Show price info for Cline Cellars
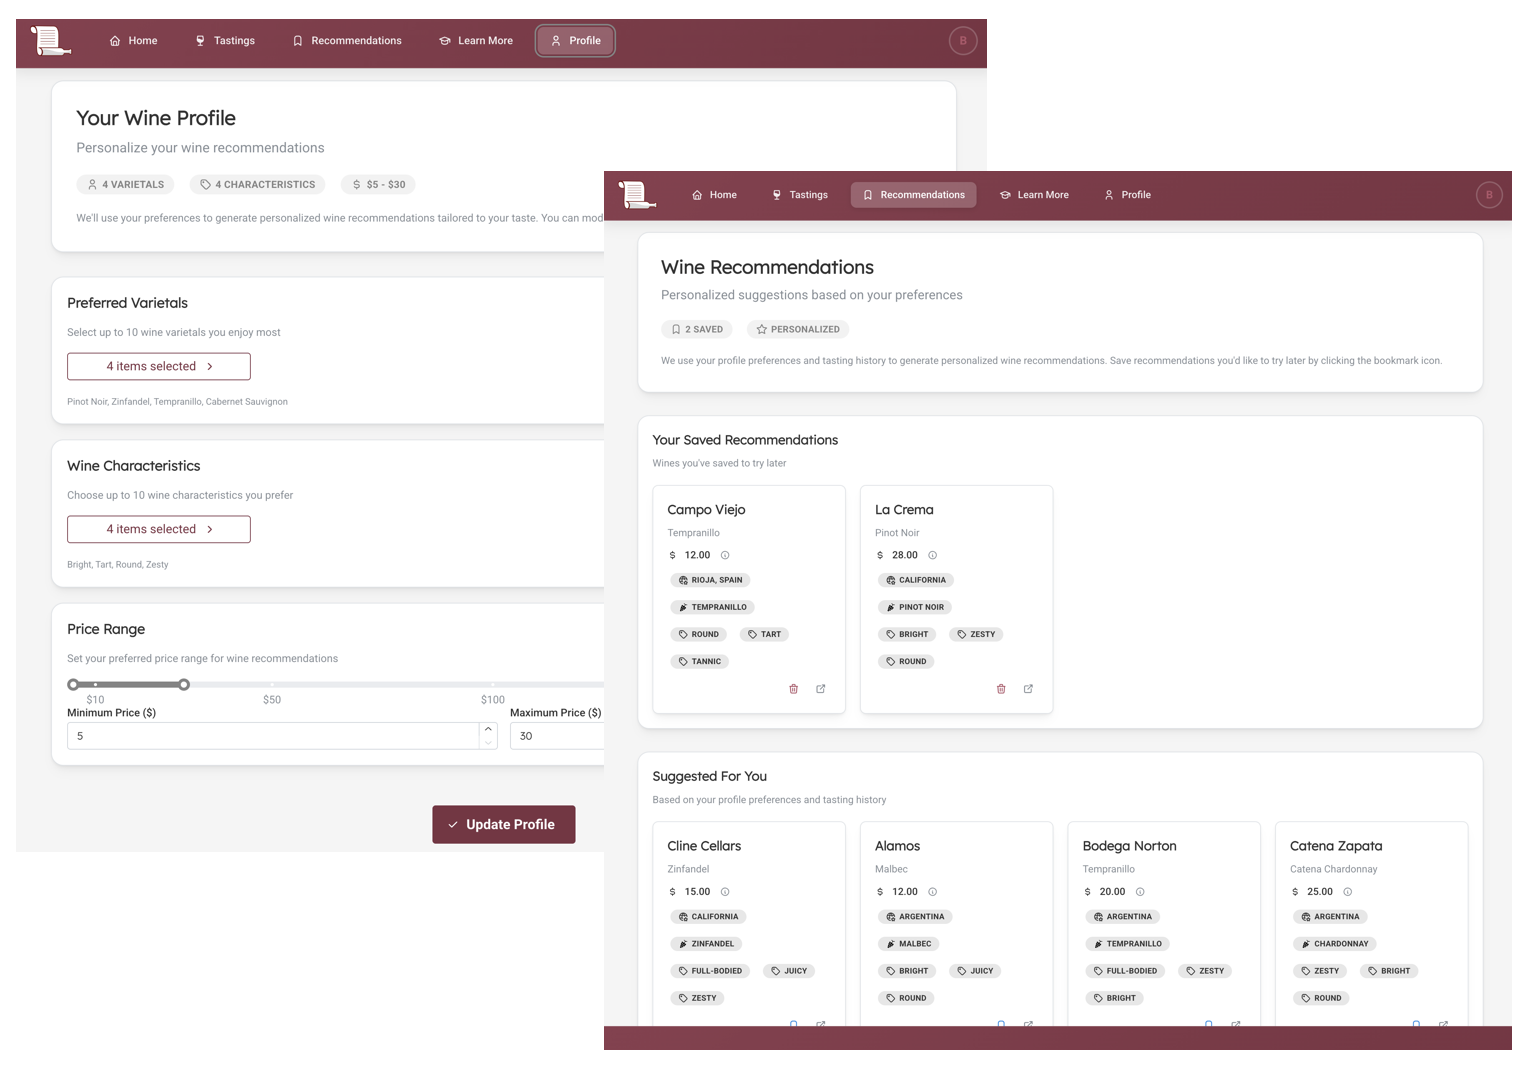The height and width of the screenshot is (1082, 1533). (x=725, y=892)
